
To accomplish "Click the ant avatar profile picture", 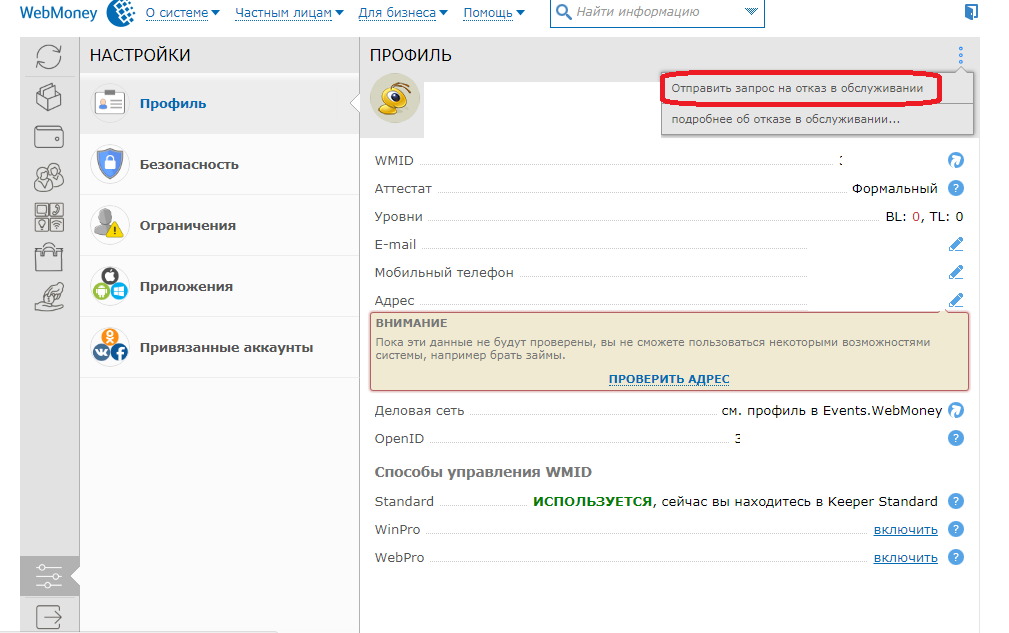I will [x=395, y=98].
